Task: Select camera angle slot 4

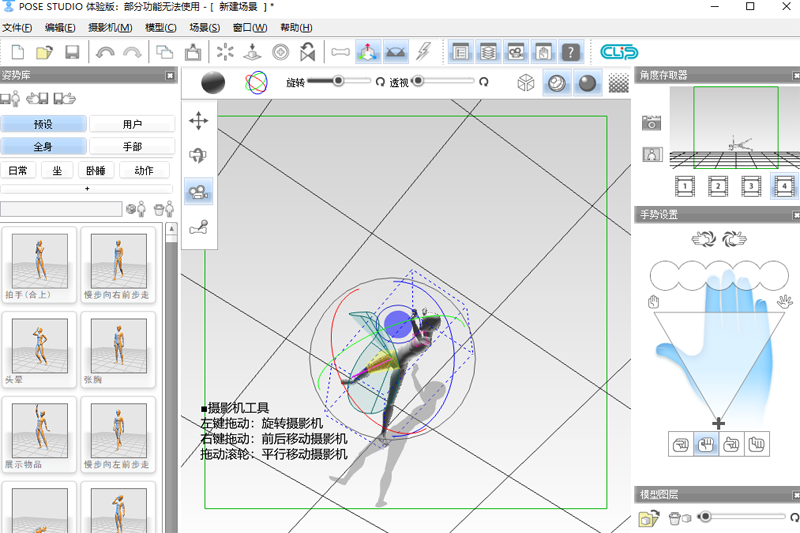Action: 784,185
